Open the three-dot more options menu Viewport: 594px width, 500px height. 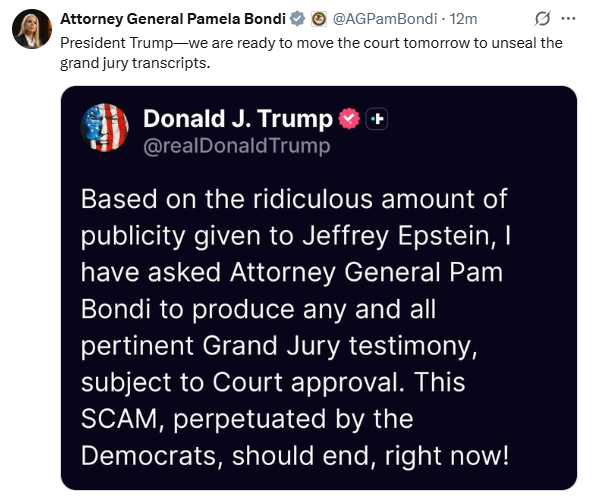point(568,18)
